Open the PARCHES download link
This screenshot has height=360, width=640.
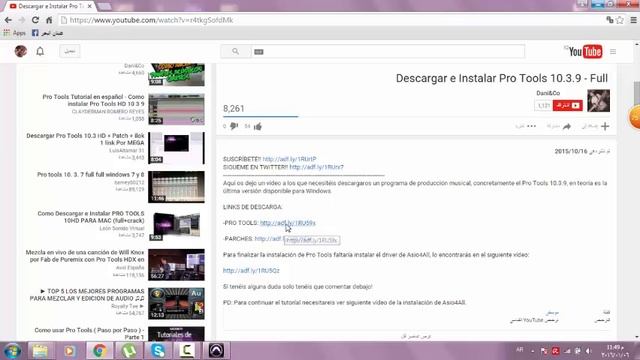269,239
